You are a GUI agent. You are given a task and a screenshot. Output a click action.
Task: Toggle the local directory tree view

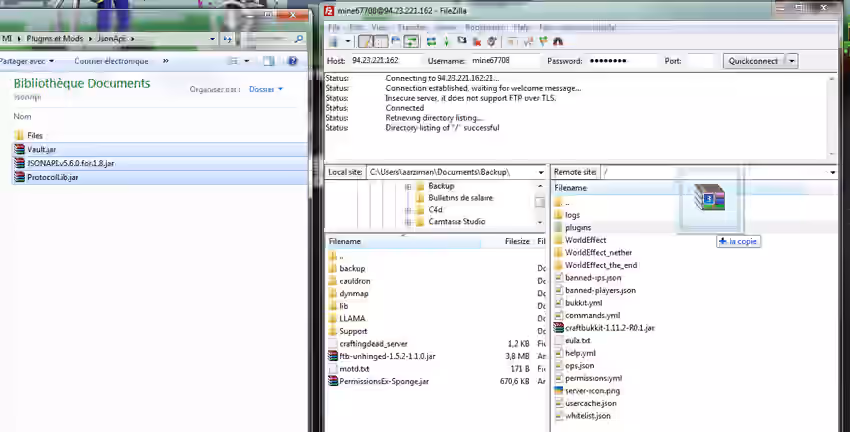pyautogui.click(x=381, y=42)
